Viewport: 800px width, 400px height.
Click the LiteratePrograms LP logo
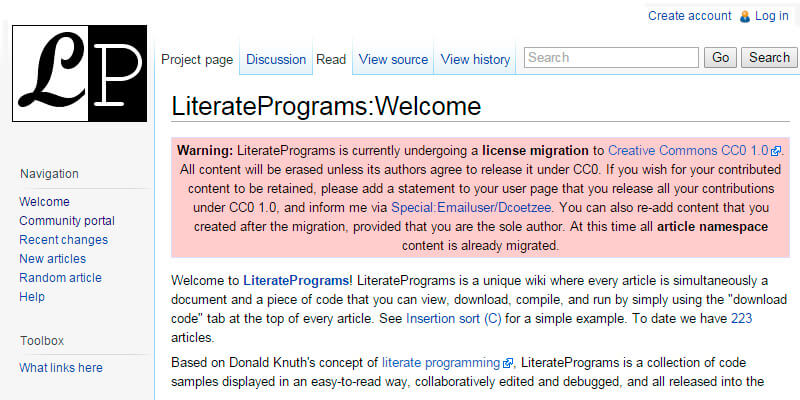pos(80,75)
